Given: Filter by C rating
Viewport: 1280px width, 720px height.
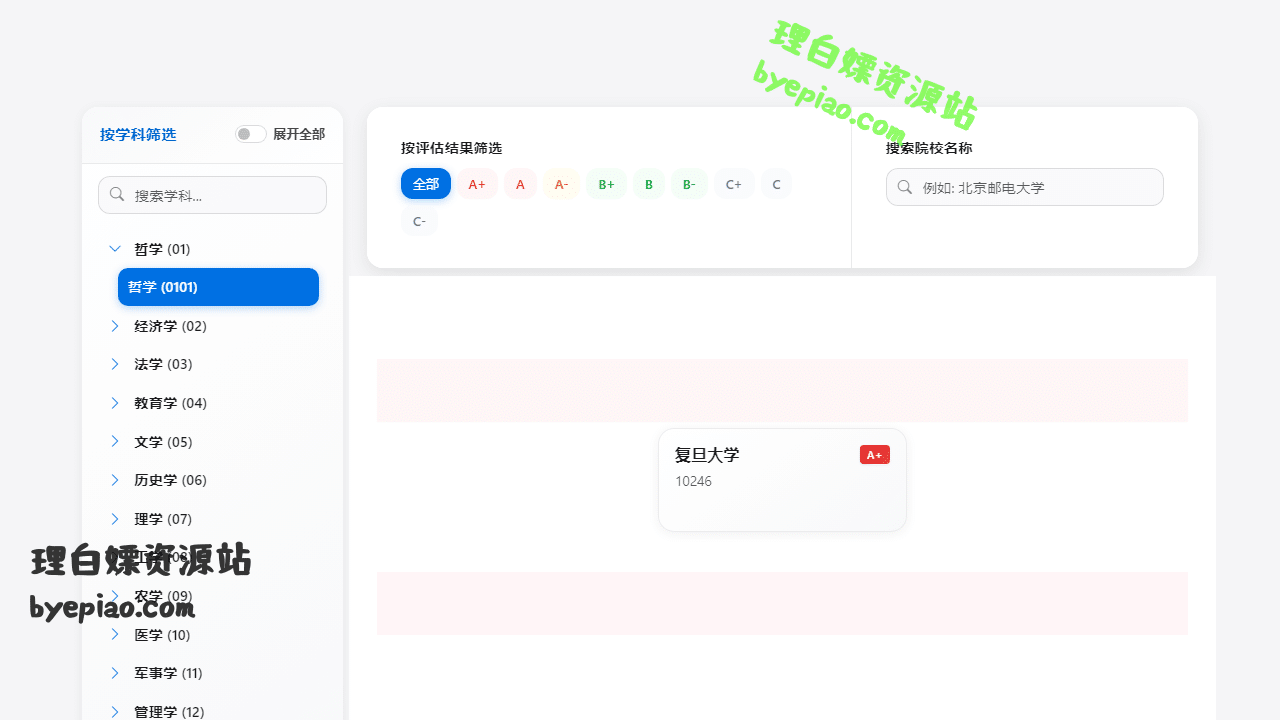Looking at the screenshot, I should tap(776, 184).
